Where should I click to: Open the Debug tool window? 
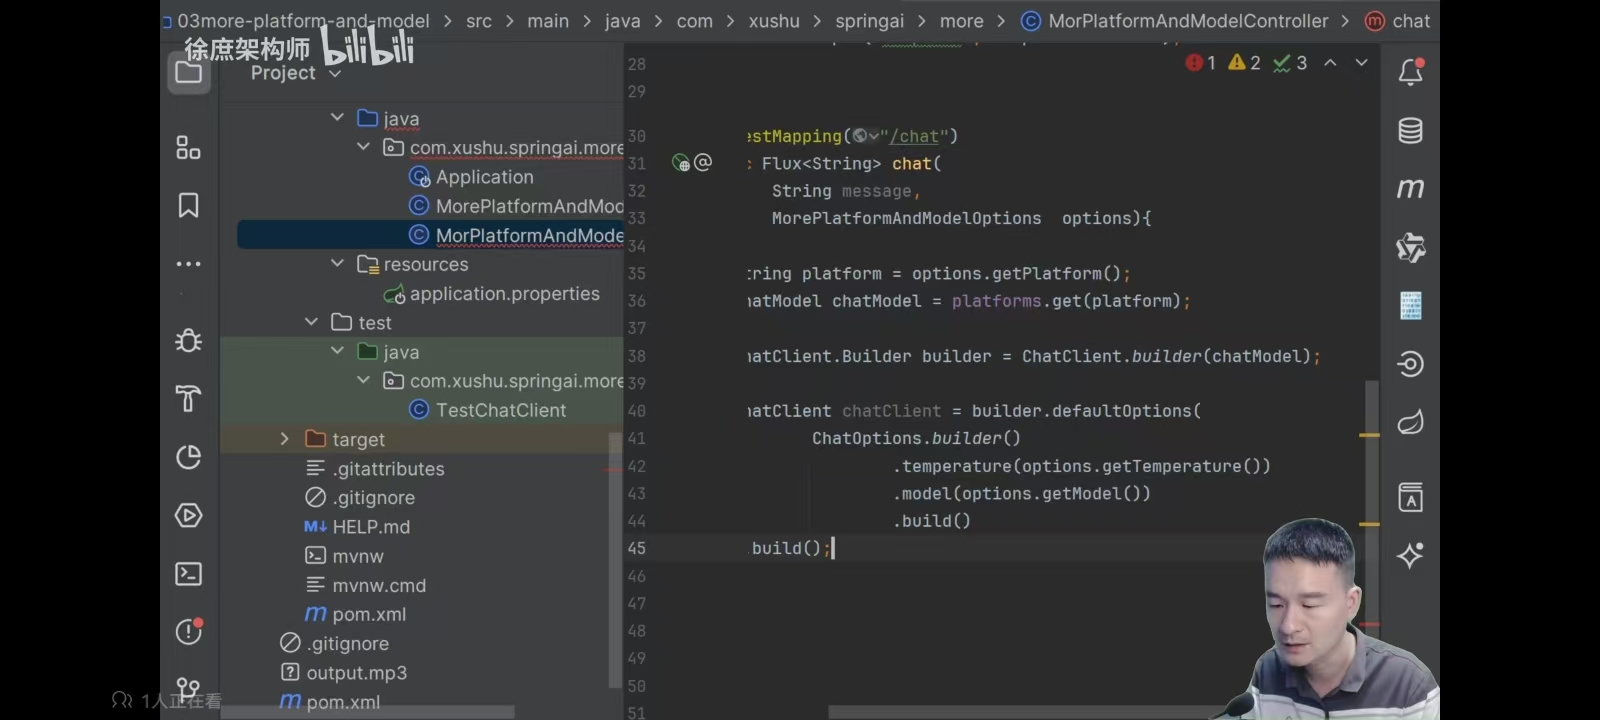click(188, 340)
